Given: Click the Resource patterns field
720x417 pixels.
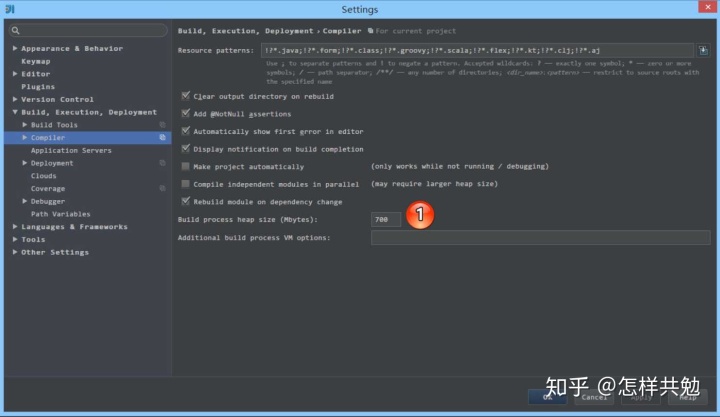Looking at the screenshot, I should click(x=477, y=51).
